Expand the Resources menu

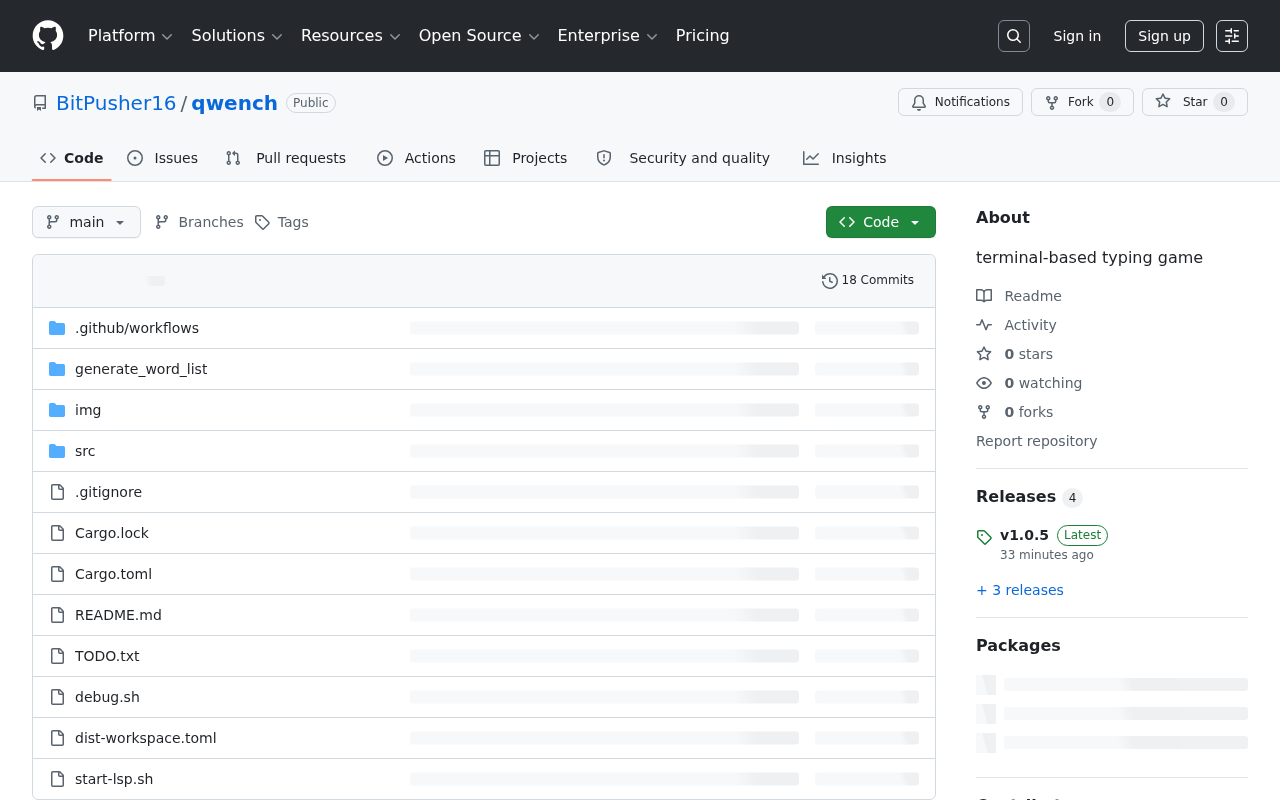351,36
